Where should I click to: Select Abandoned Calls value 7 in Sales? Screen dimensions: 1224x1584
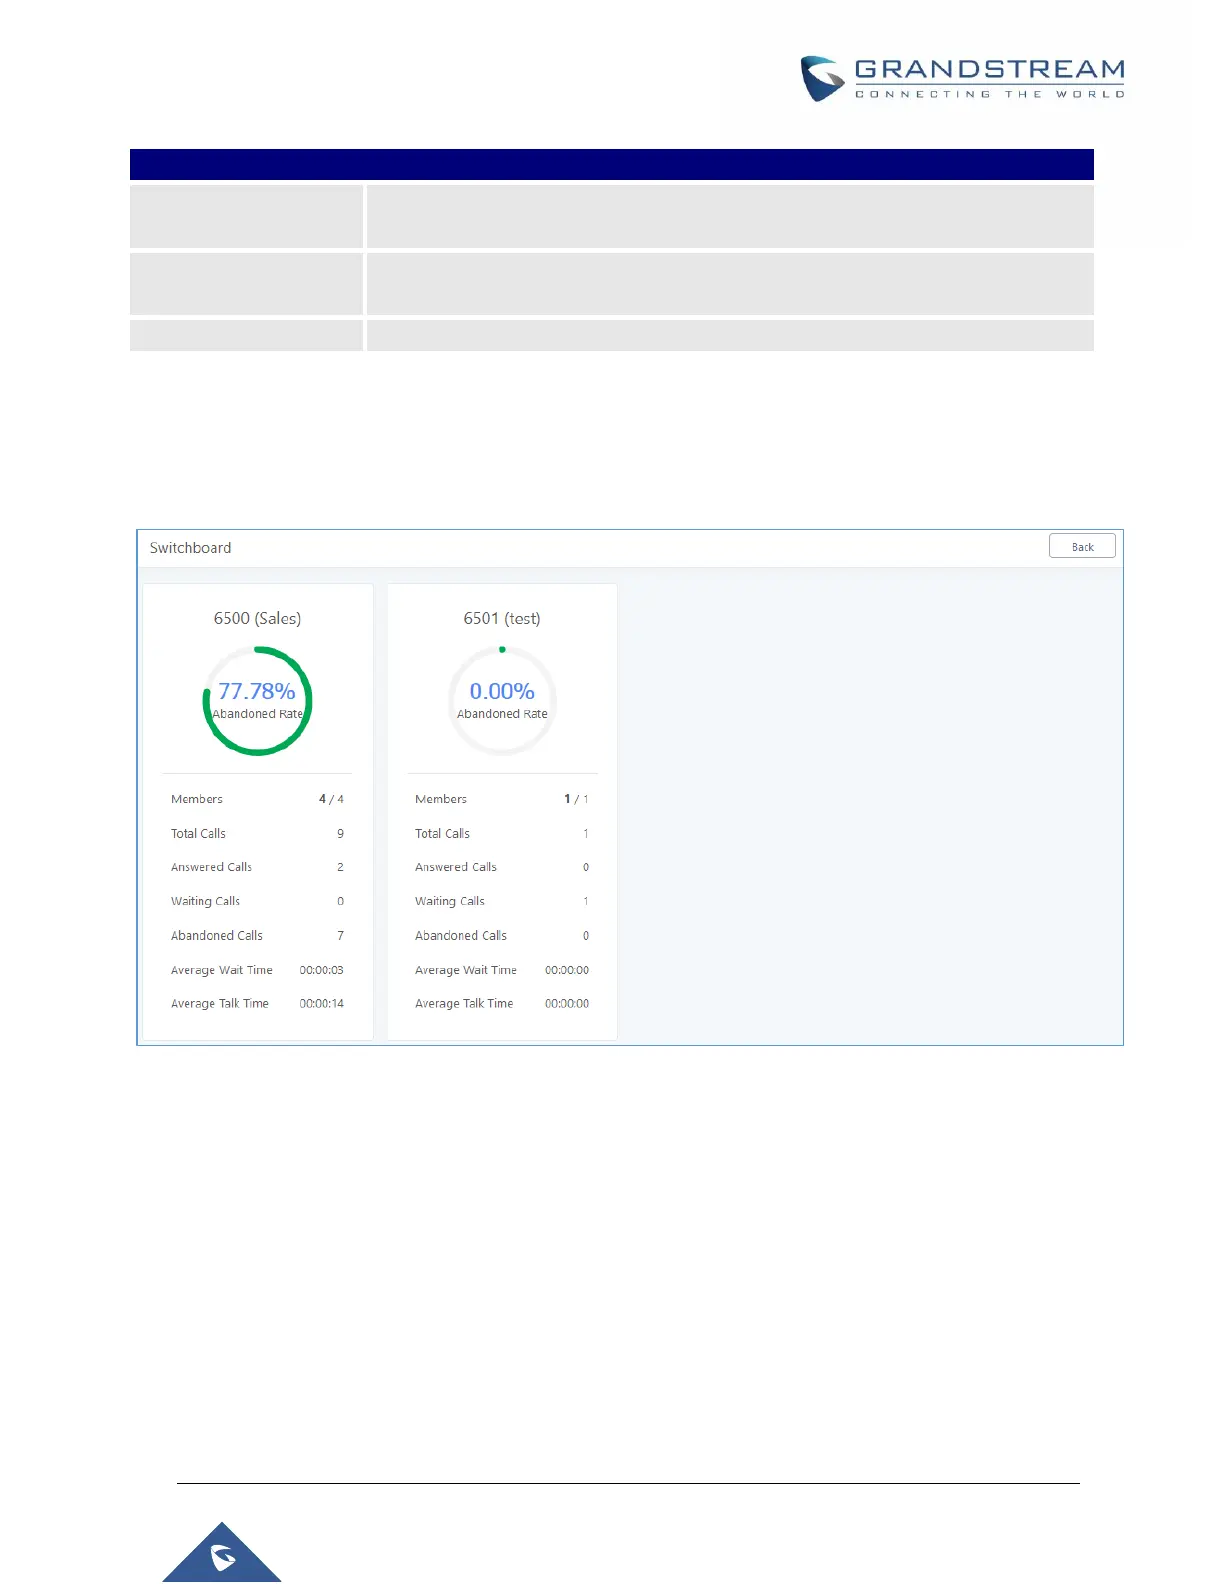(340, 935)
